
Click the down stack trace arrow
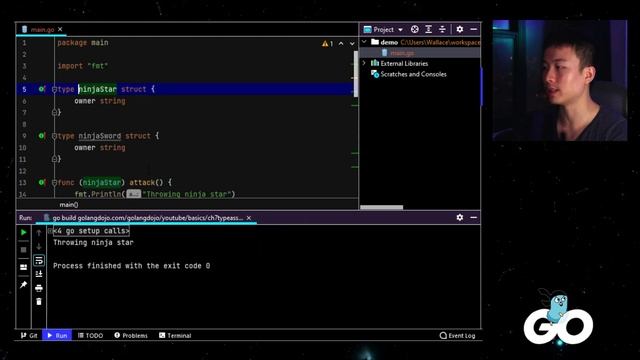[39, 247]
